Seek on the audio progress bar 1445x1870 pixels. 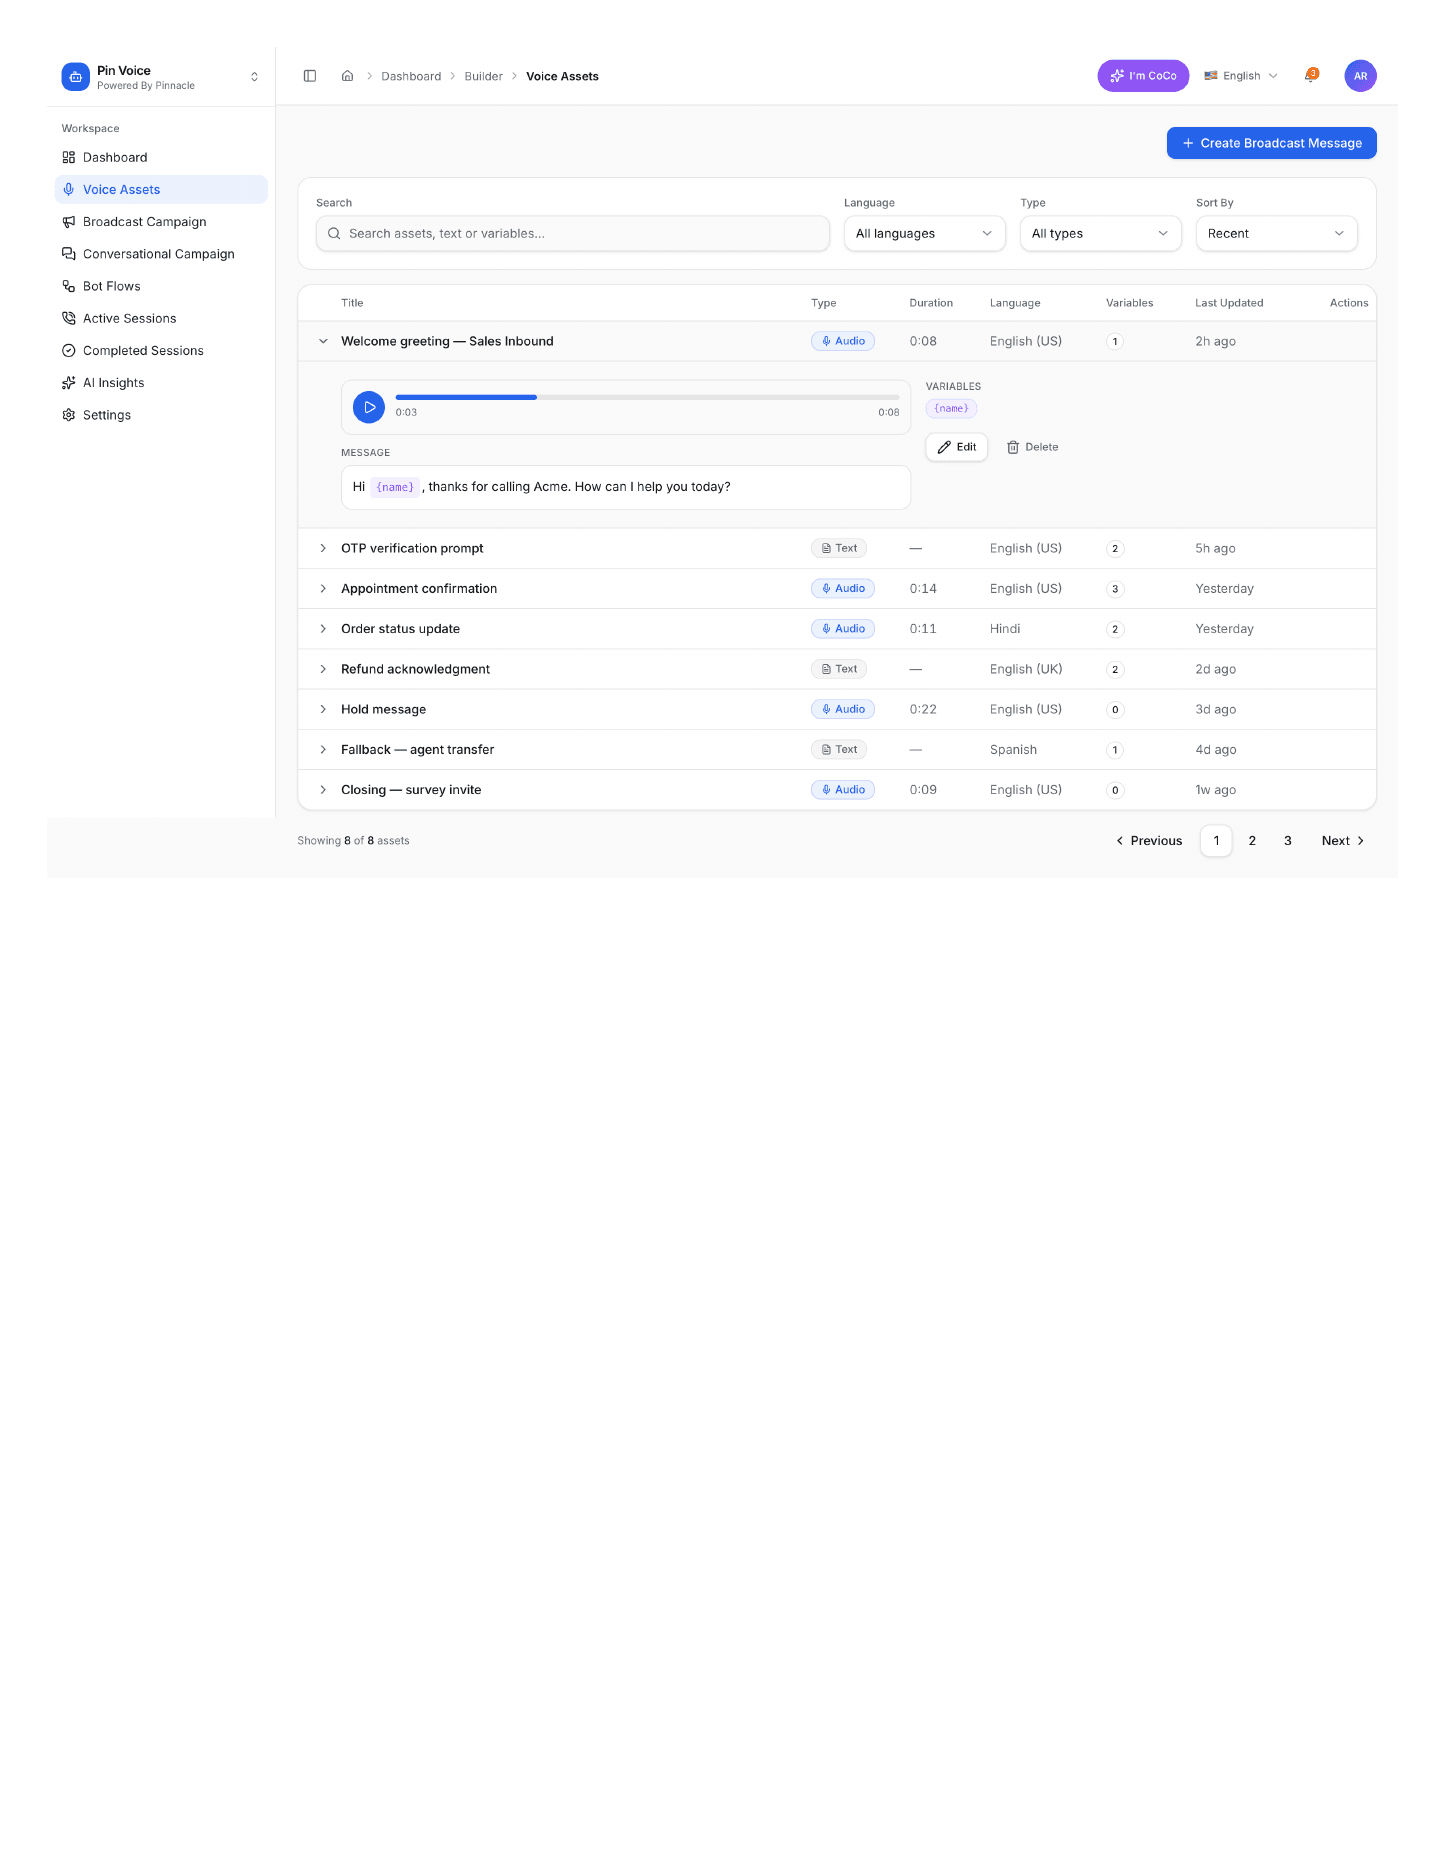[x=647, y=397]
